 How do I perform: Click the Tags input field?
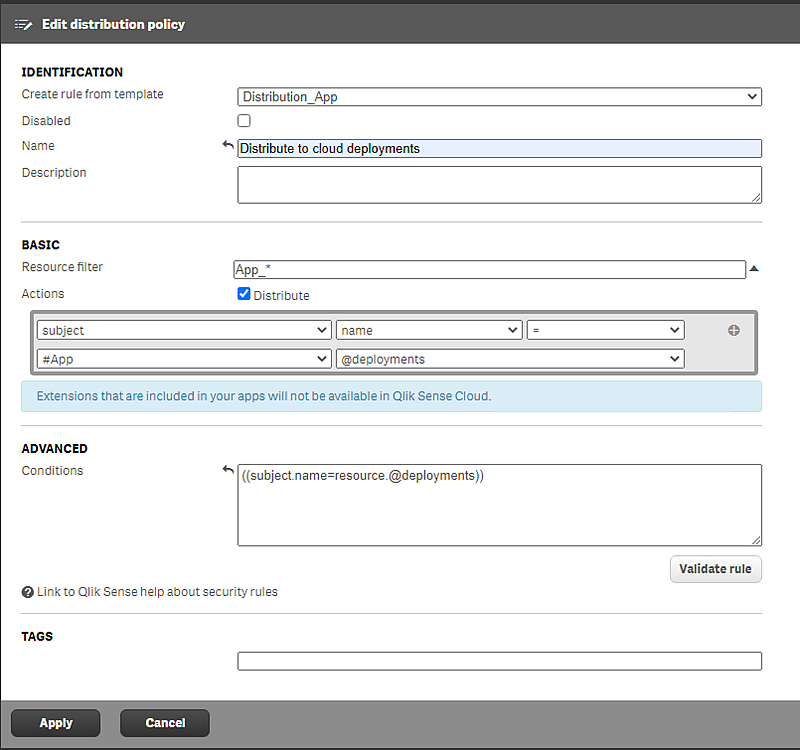(x=498, y=660)
